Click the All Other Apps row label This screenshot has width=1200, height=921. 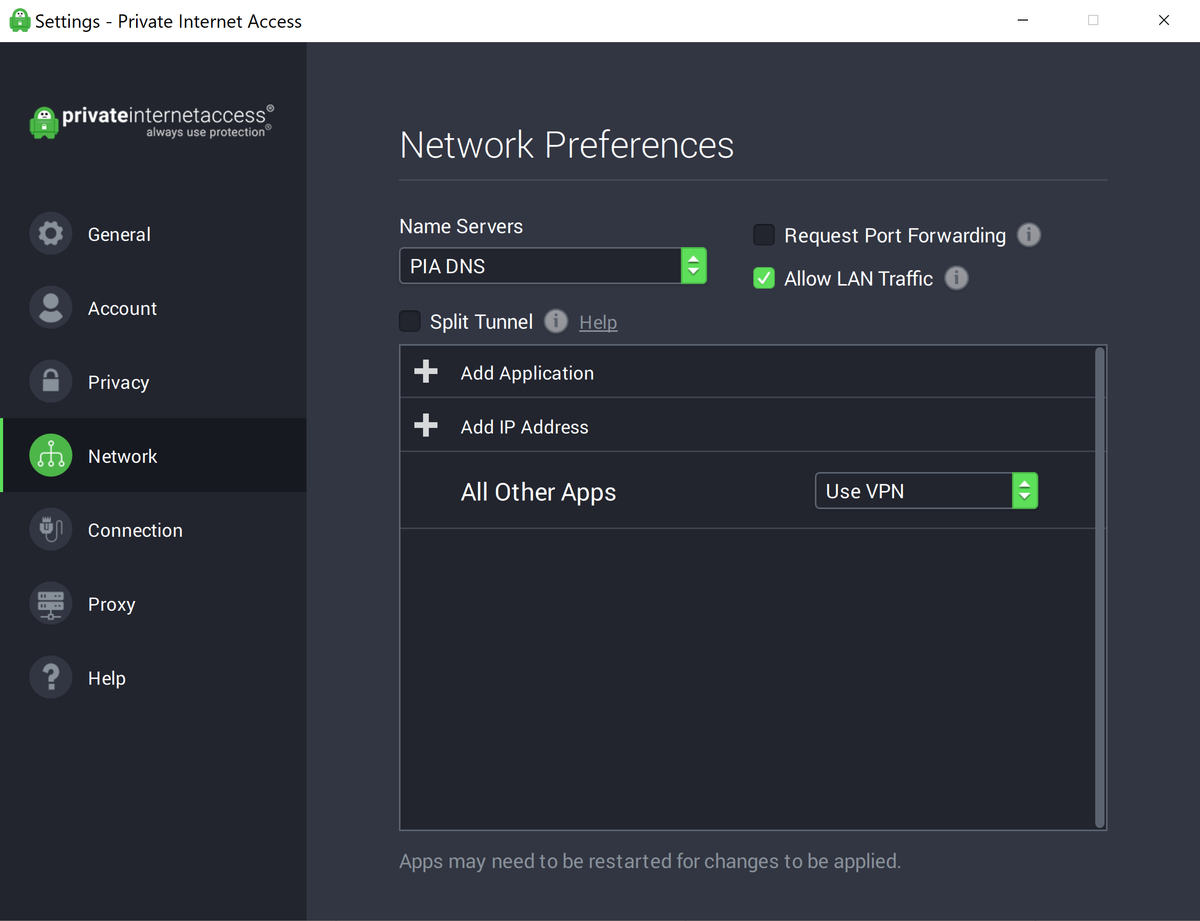pos(538,492)
